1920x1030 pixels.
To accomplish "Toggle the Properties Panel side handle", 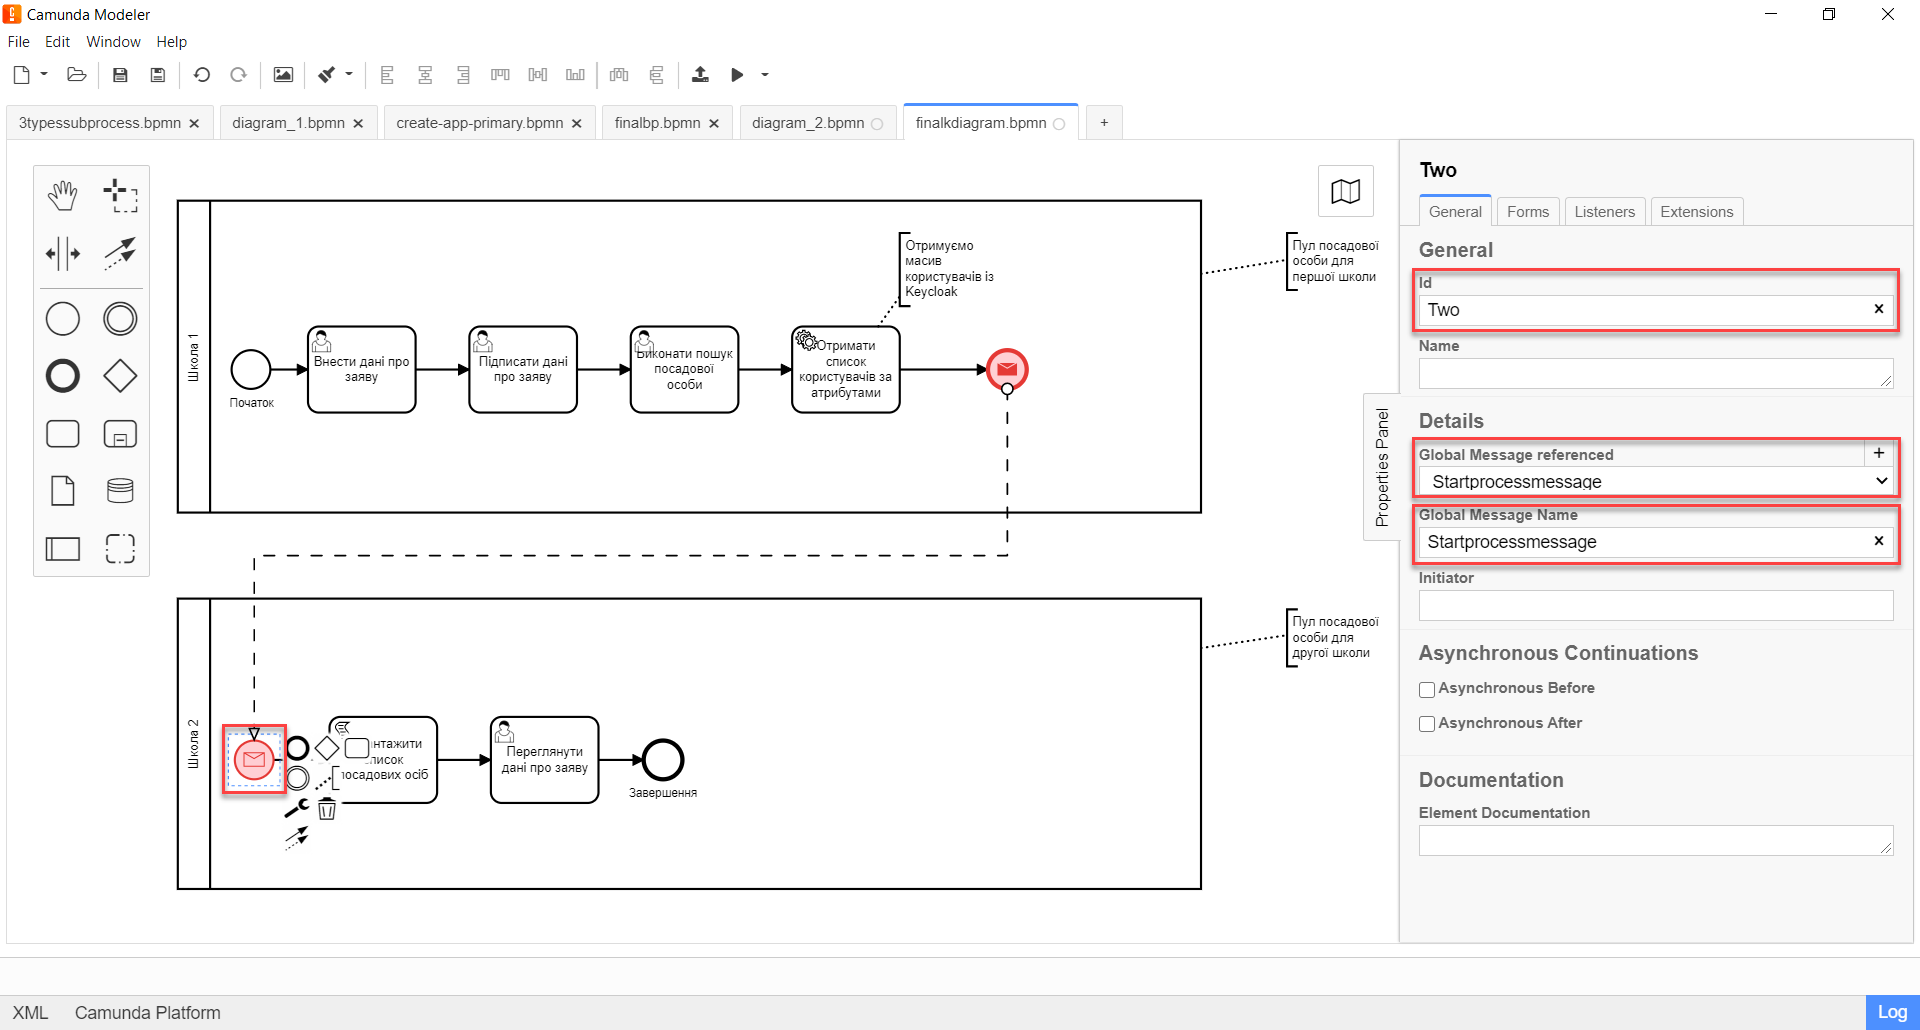I will (x=1382, y=467).
